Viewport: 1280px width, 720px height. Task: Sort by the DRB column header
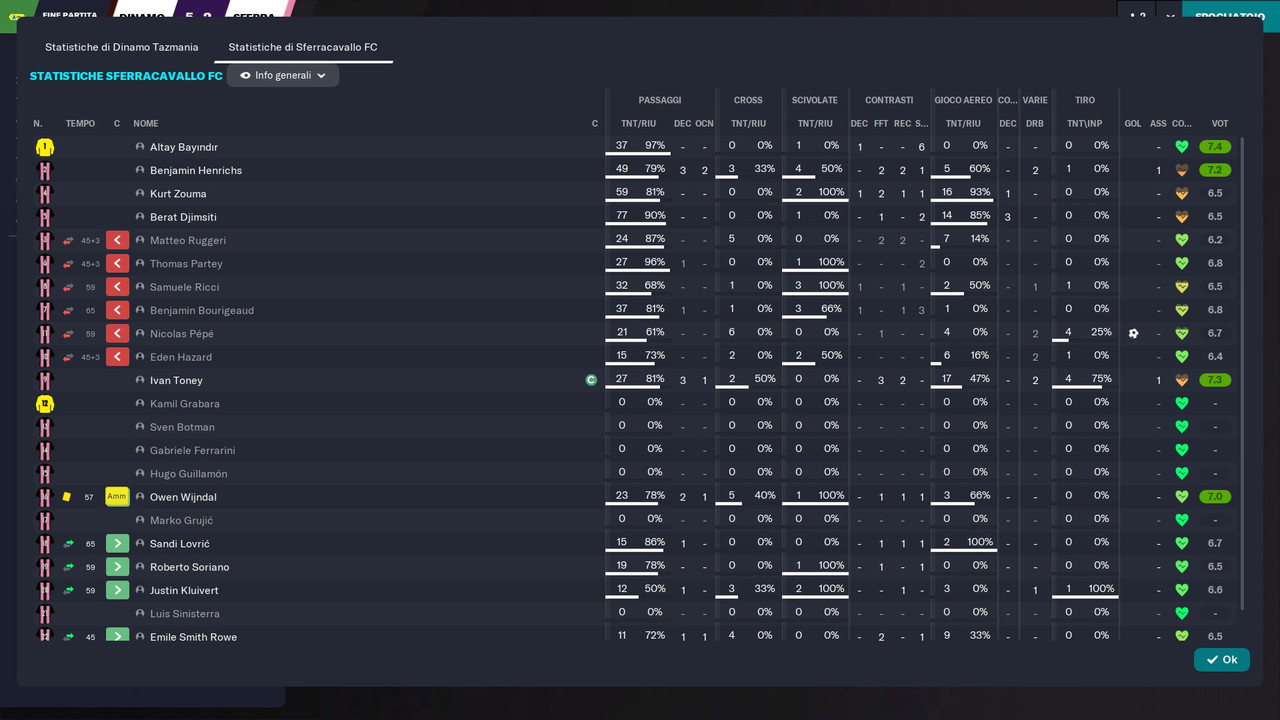[1035, 124]
